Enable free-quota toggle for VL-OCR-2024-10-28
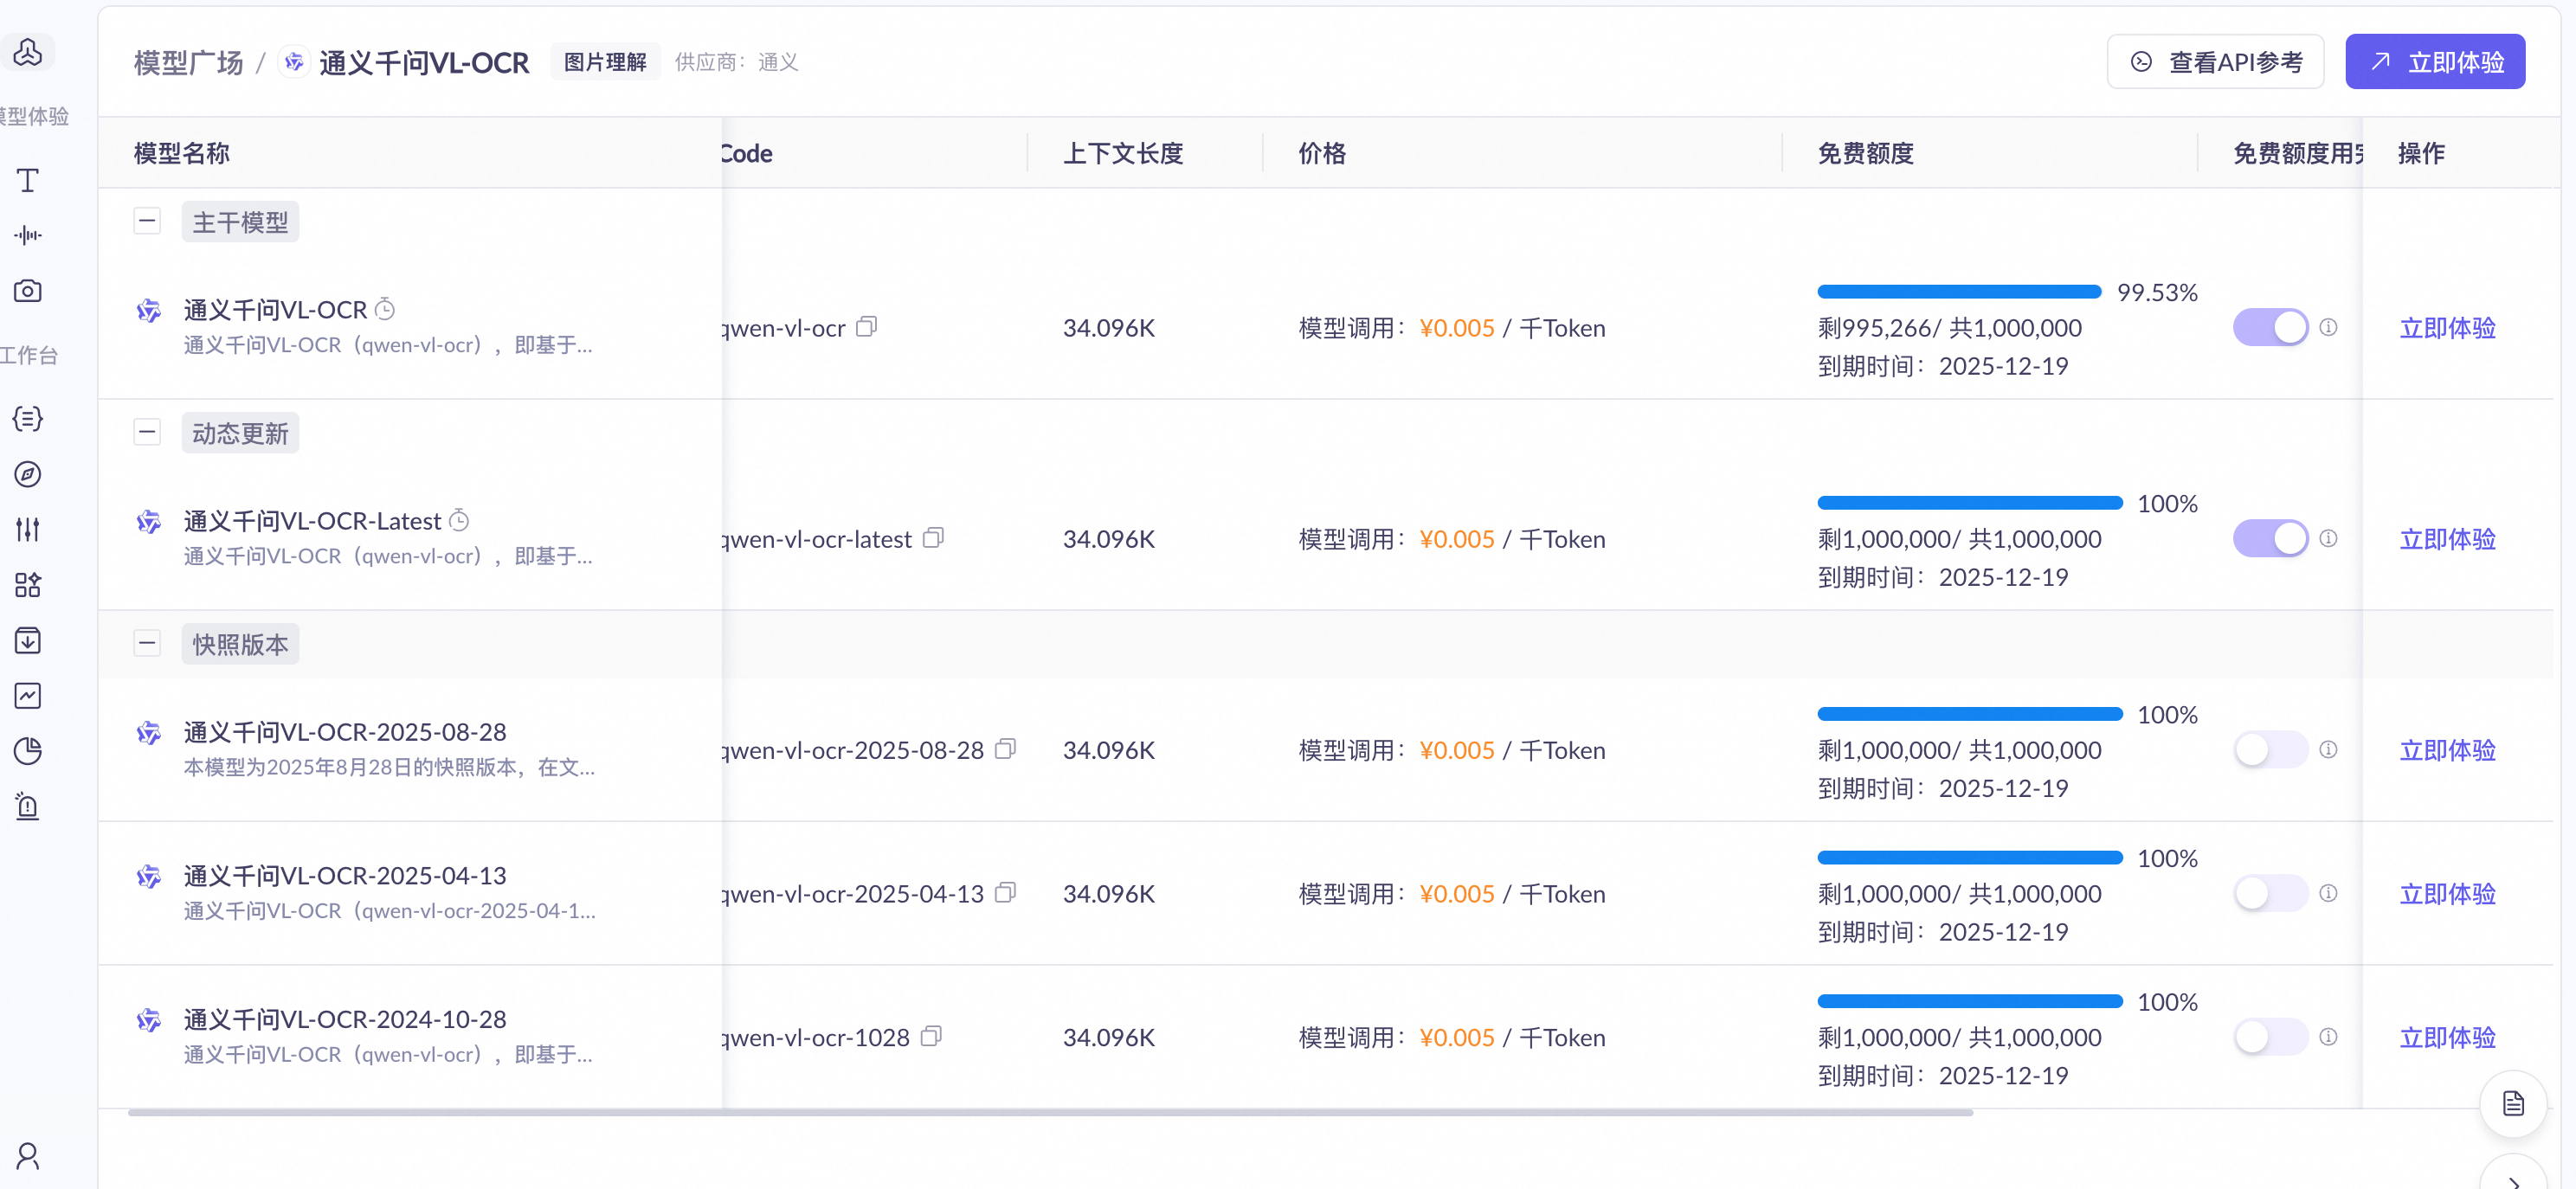The height and width of the screenshot is (1189, 2576). (x=2271, y=1036)
